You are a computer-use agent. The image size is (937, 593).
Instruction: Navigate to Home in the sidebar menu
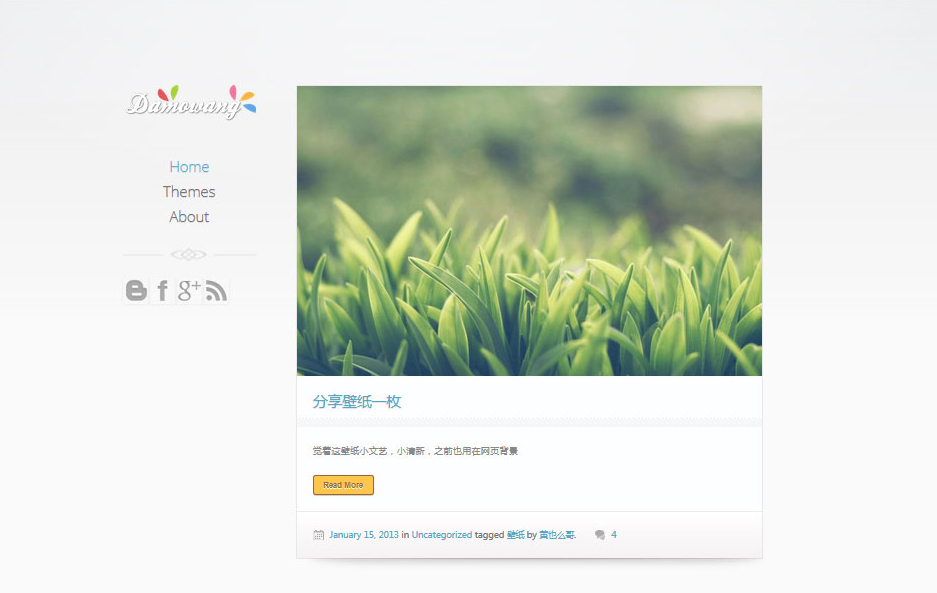pos(189,167)
